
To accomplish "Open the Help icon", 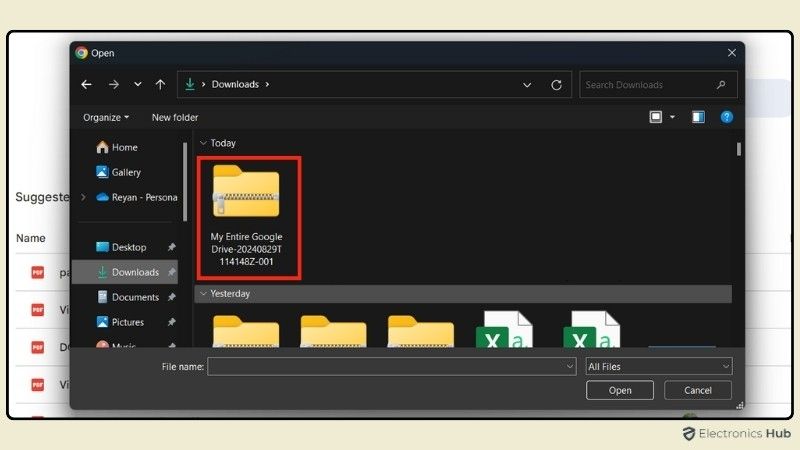I will [x=727, y=117].
